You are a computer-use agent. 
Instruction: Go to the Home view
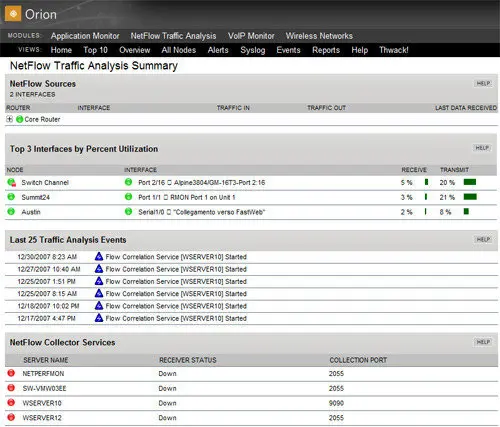61,50
